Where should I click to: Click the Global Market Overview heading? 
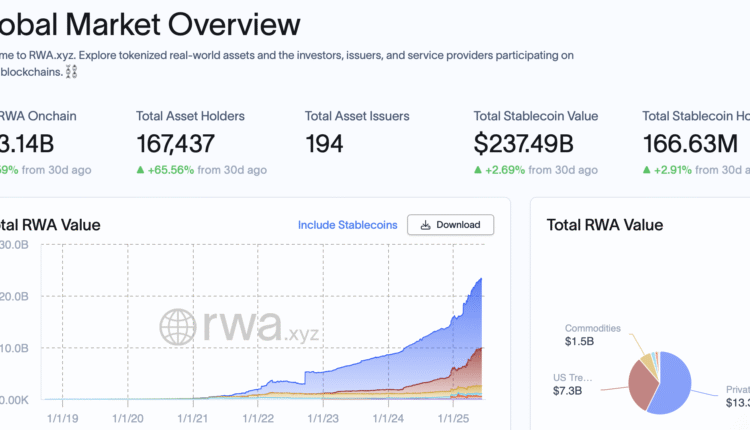click(x=150, y=23)
